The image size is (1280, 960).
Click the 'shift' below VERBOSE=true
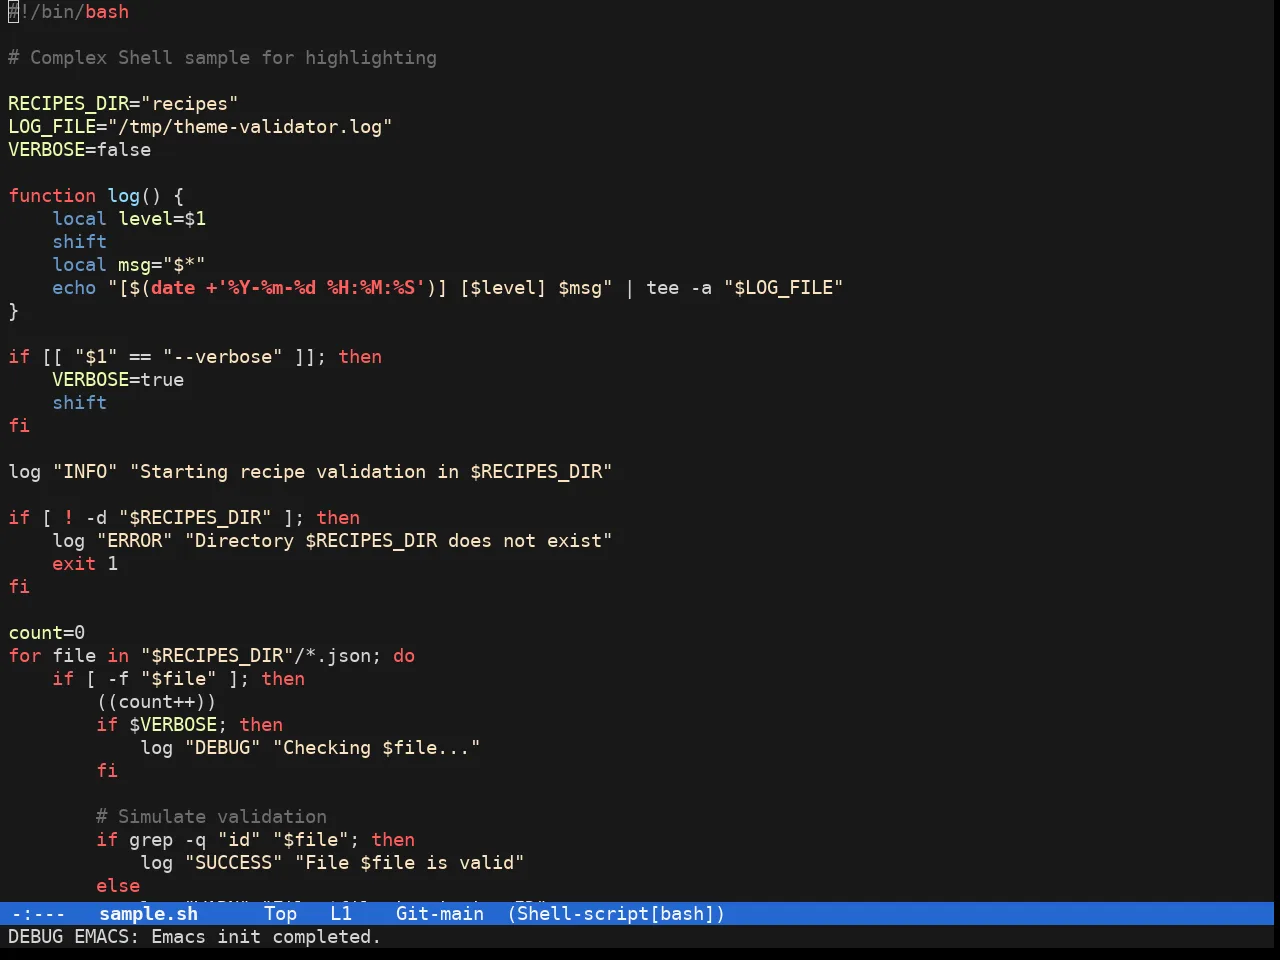pyautogui.click(x=80, y=403)
